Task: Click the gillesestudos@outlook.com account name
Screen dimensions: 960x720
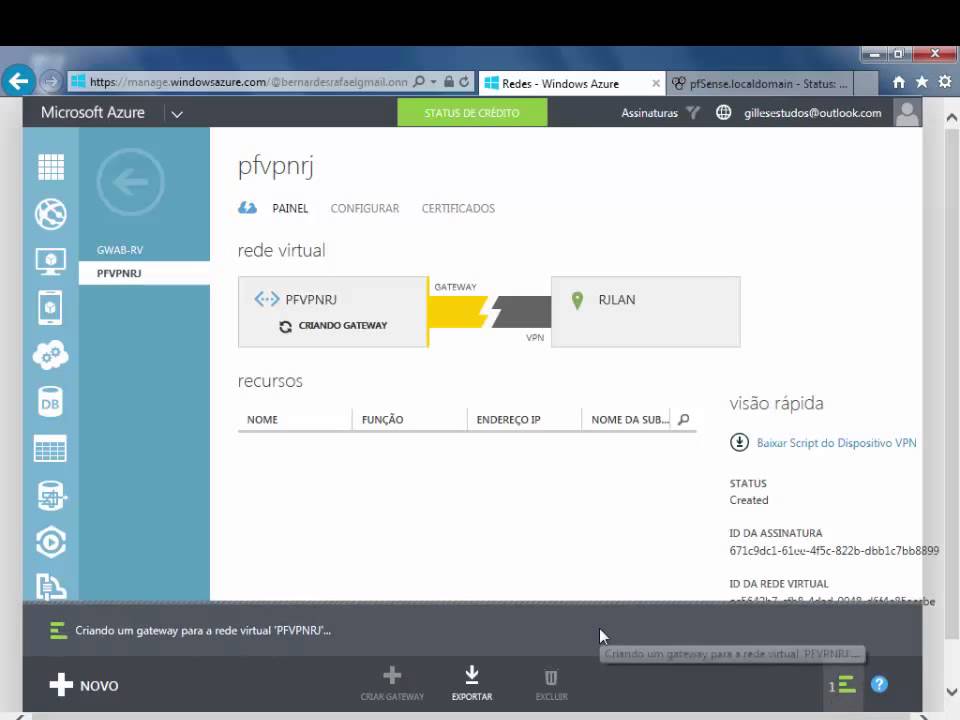Action: coord(812,113)
